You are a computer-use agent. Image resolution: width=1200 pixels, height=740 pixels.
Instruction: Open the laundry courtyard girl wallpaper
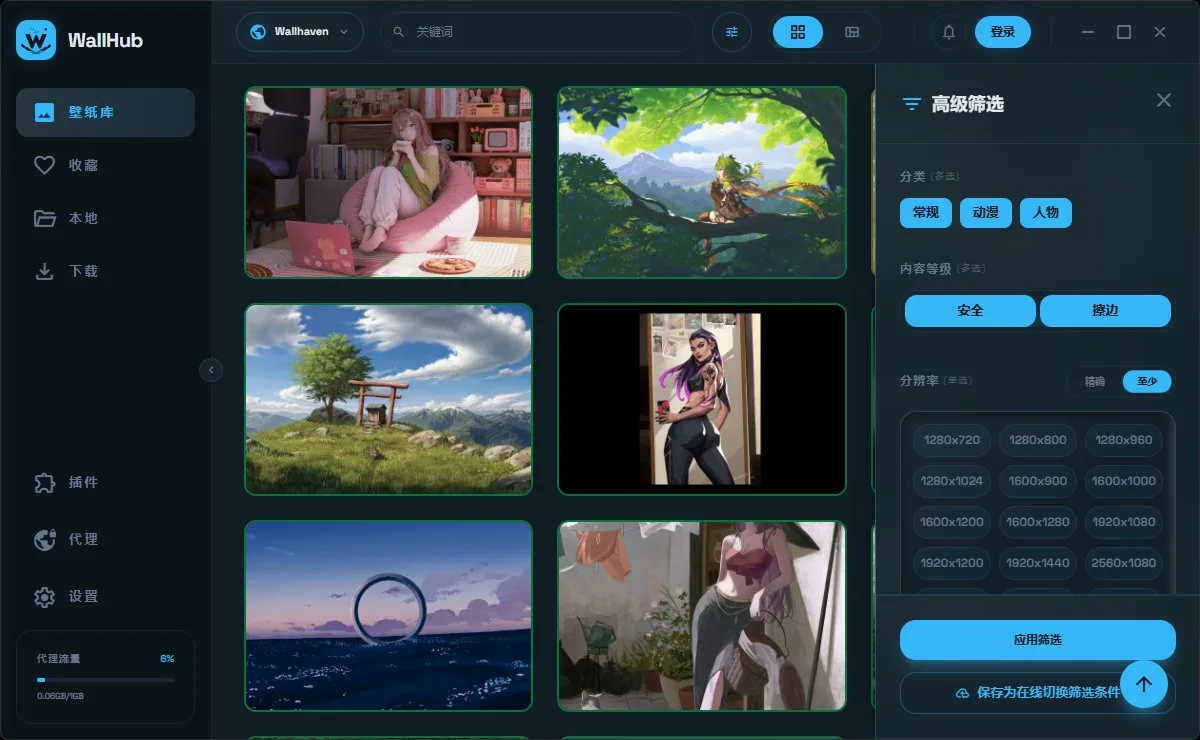[x=702, y=616]
